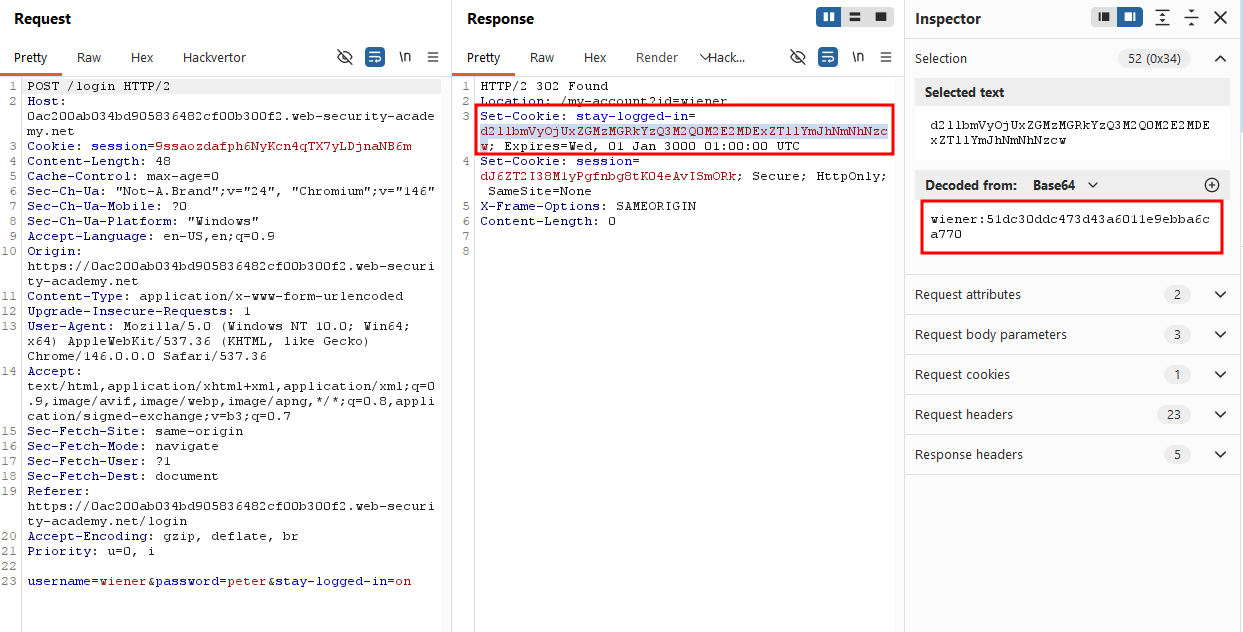Click the request body username=wiener&password=peter line
The height and width of the screenshot is (632, 1243).
pos(219,581)
